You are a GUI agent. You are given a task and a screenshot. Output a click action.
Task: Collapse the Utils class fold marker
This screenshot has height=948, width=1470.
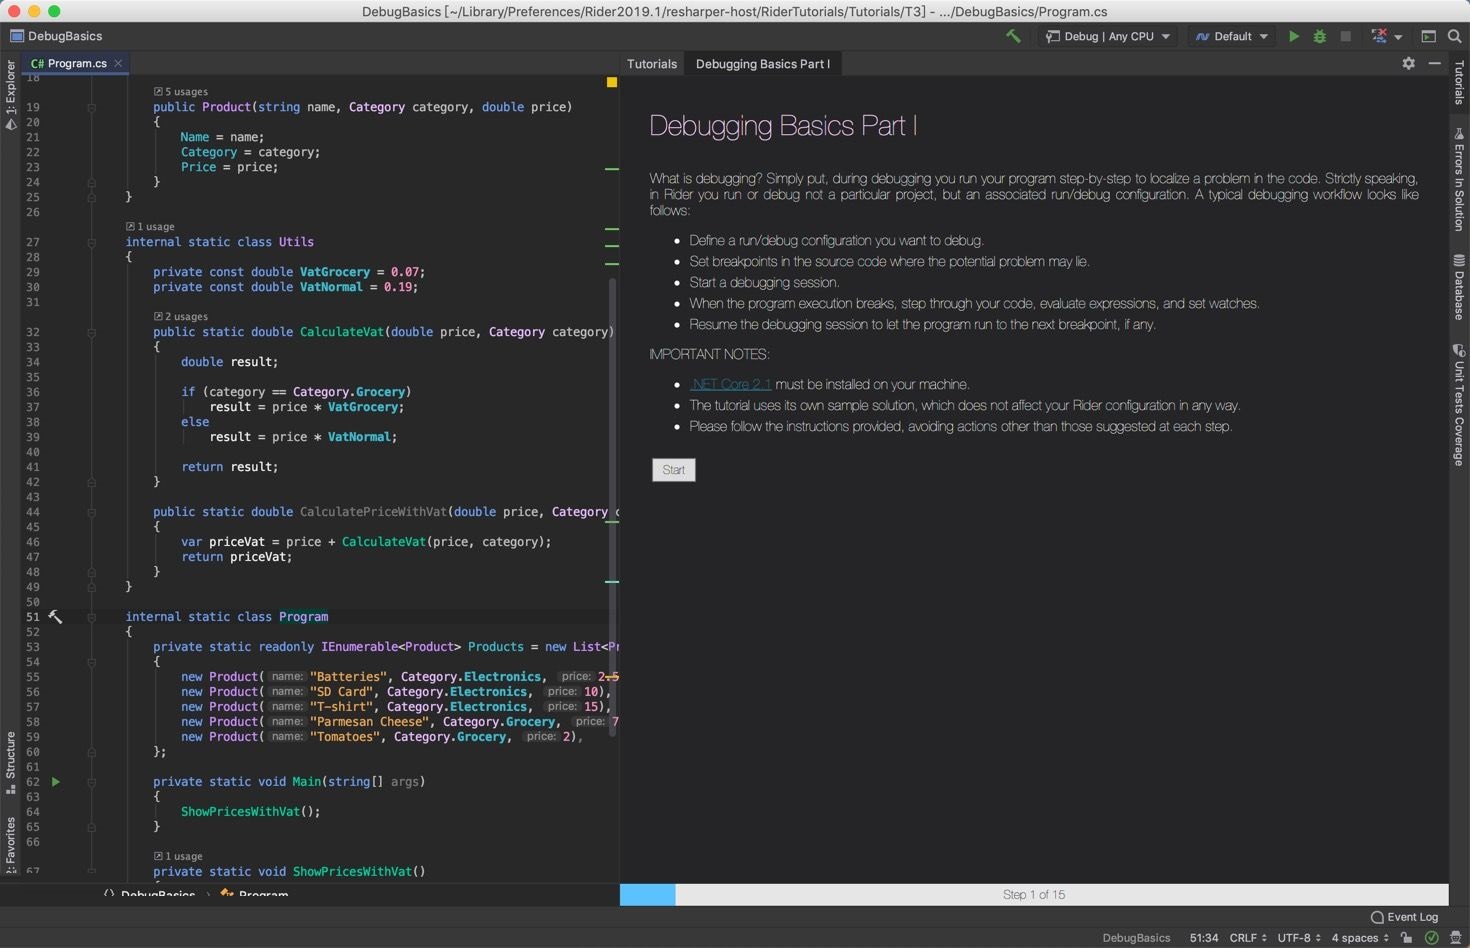91,242
